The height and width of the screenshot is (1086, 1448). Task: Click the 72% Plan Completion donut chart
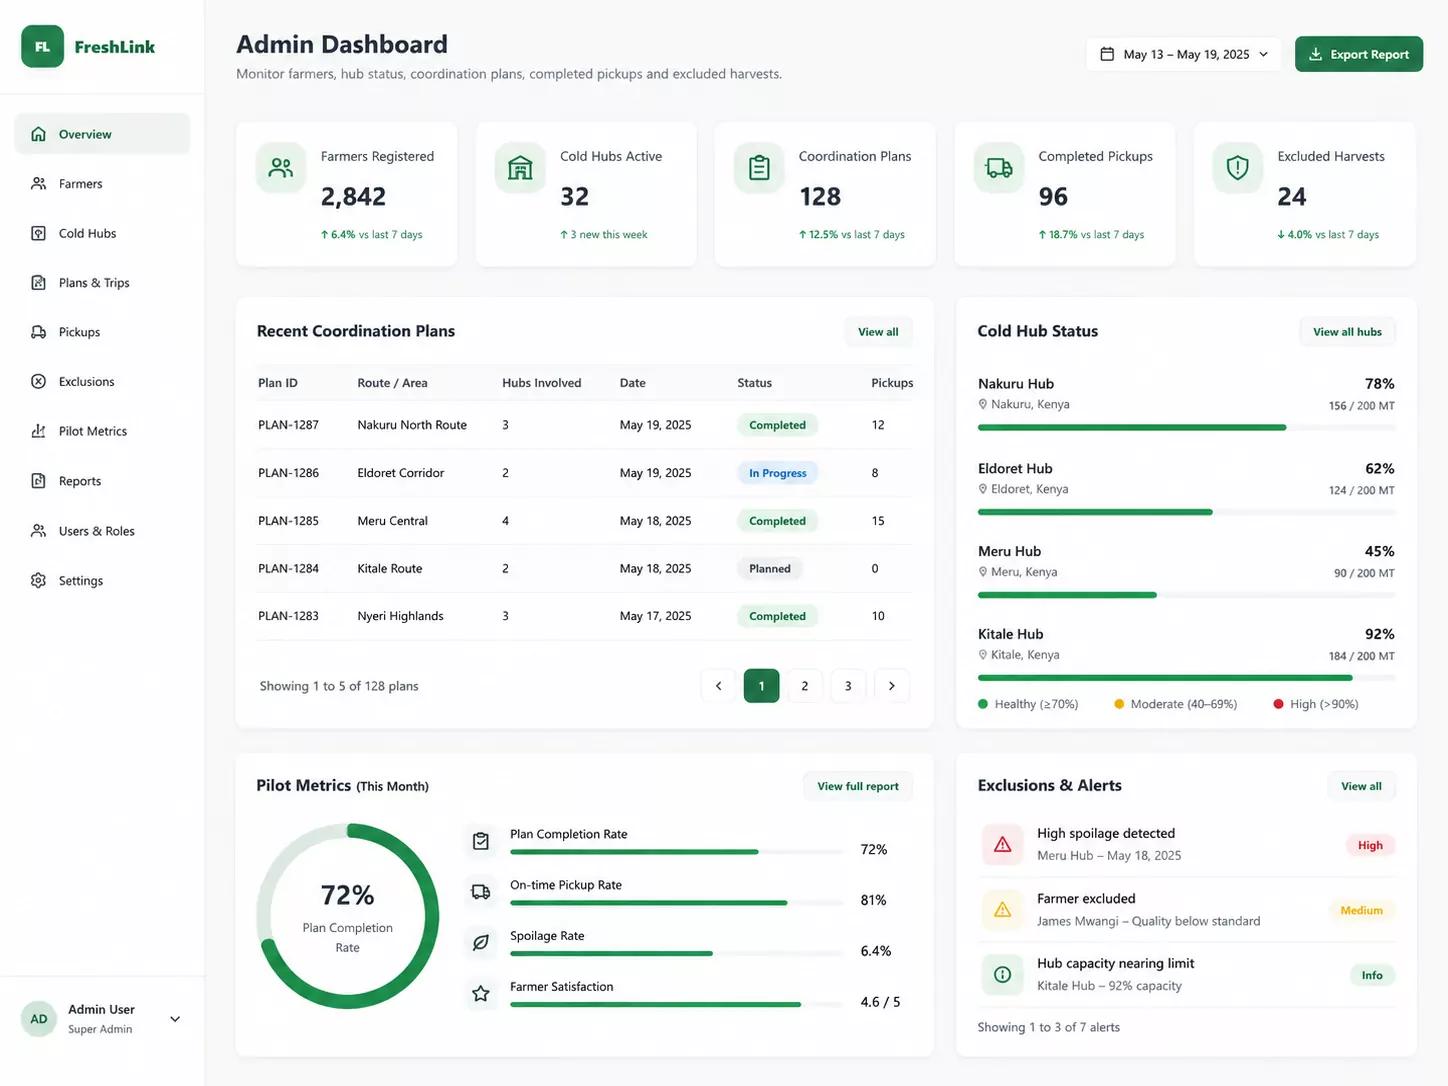coord(347,916)
